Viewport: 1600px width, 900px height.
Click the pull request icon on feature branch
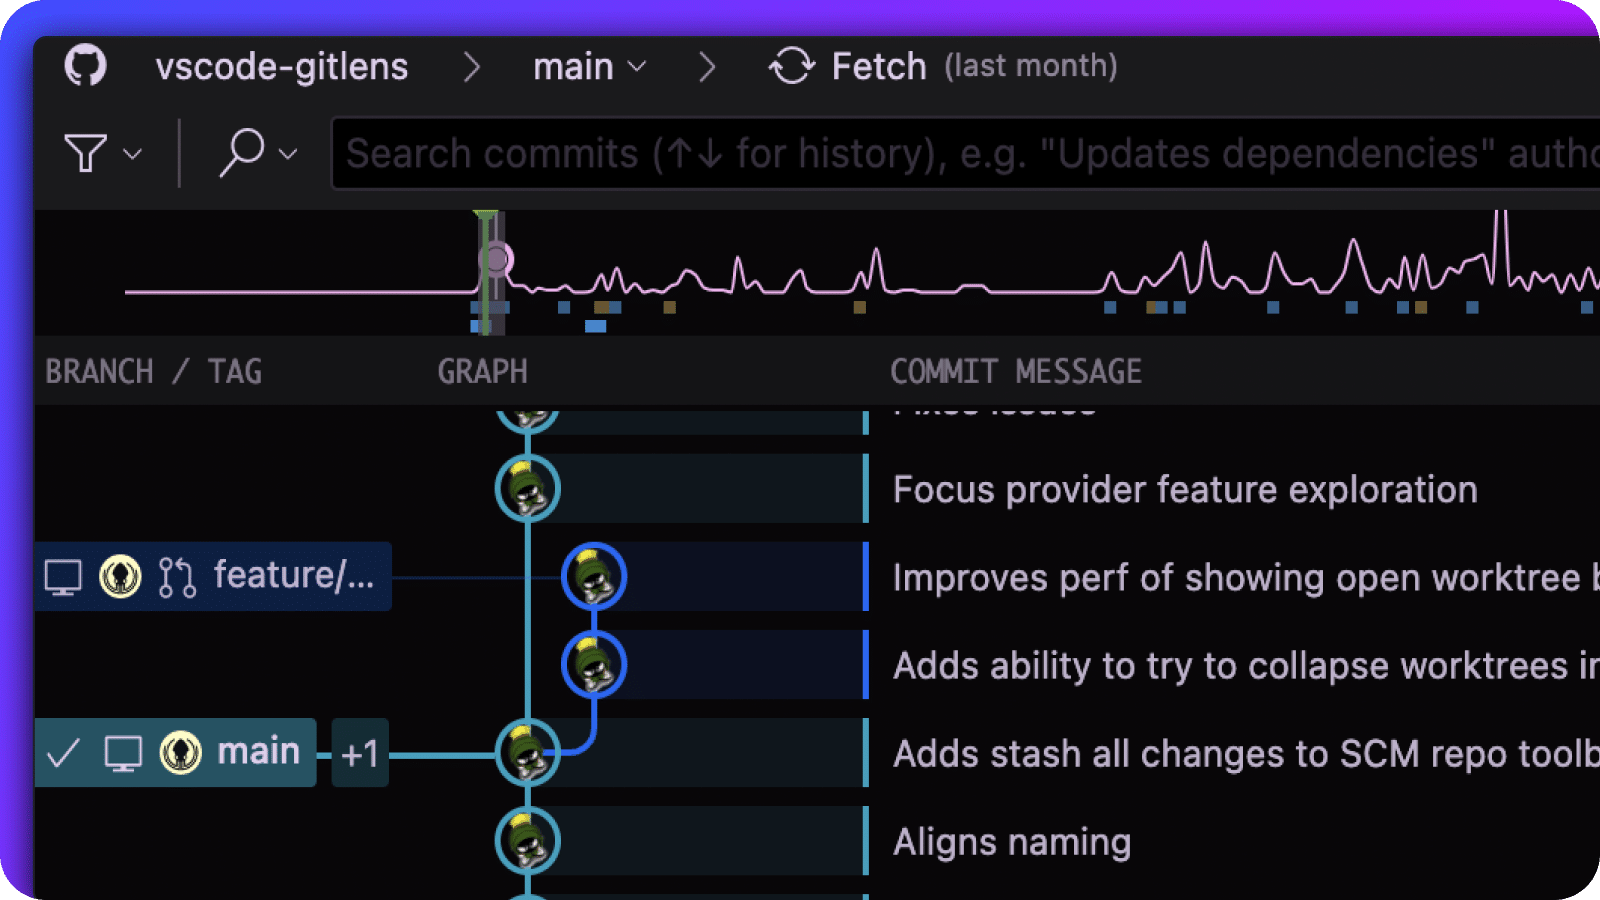coord(177,577)
